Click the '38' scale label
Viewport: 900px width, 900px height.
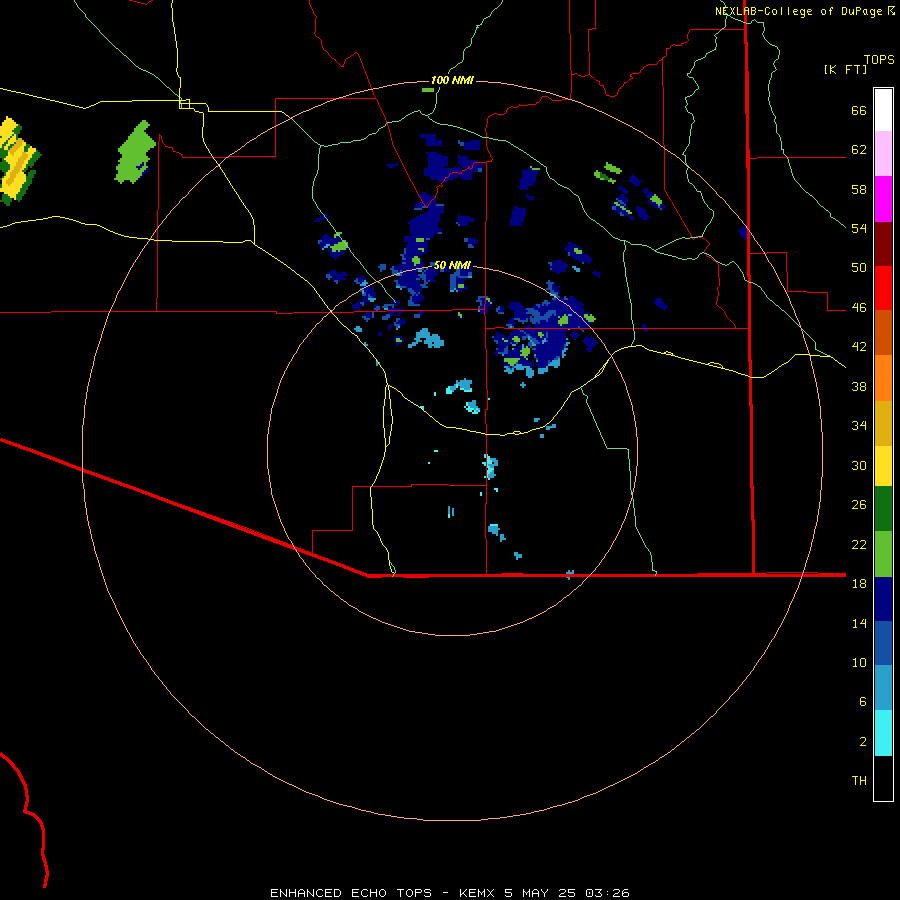(x=859, y=386)
